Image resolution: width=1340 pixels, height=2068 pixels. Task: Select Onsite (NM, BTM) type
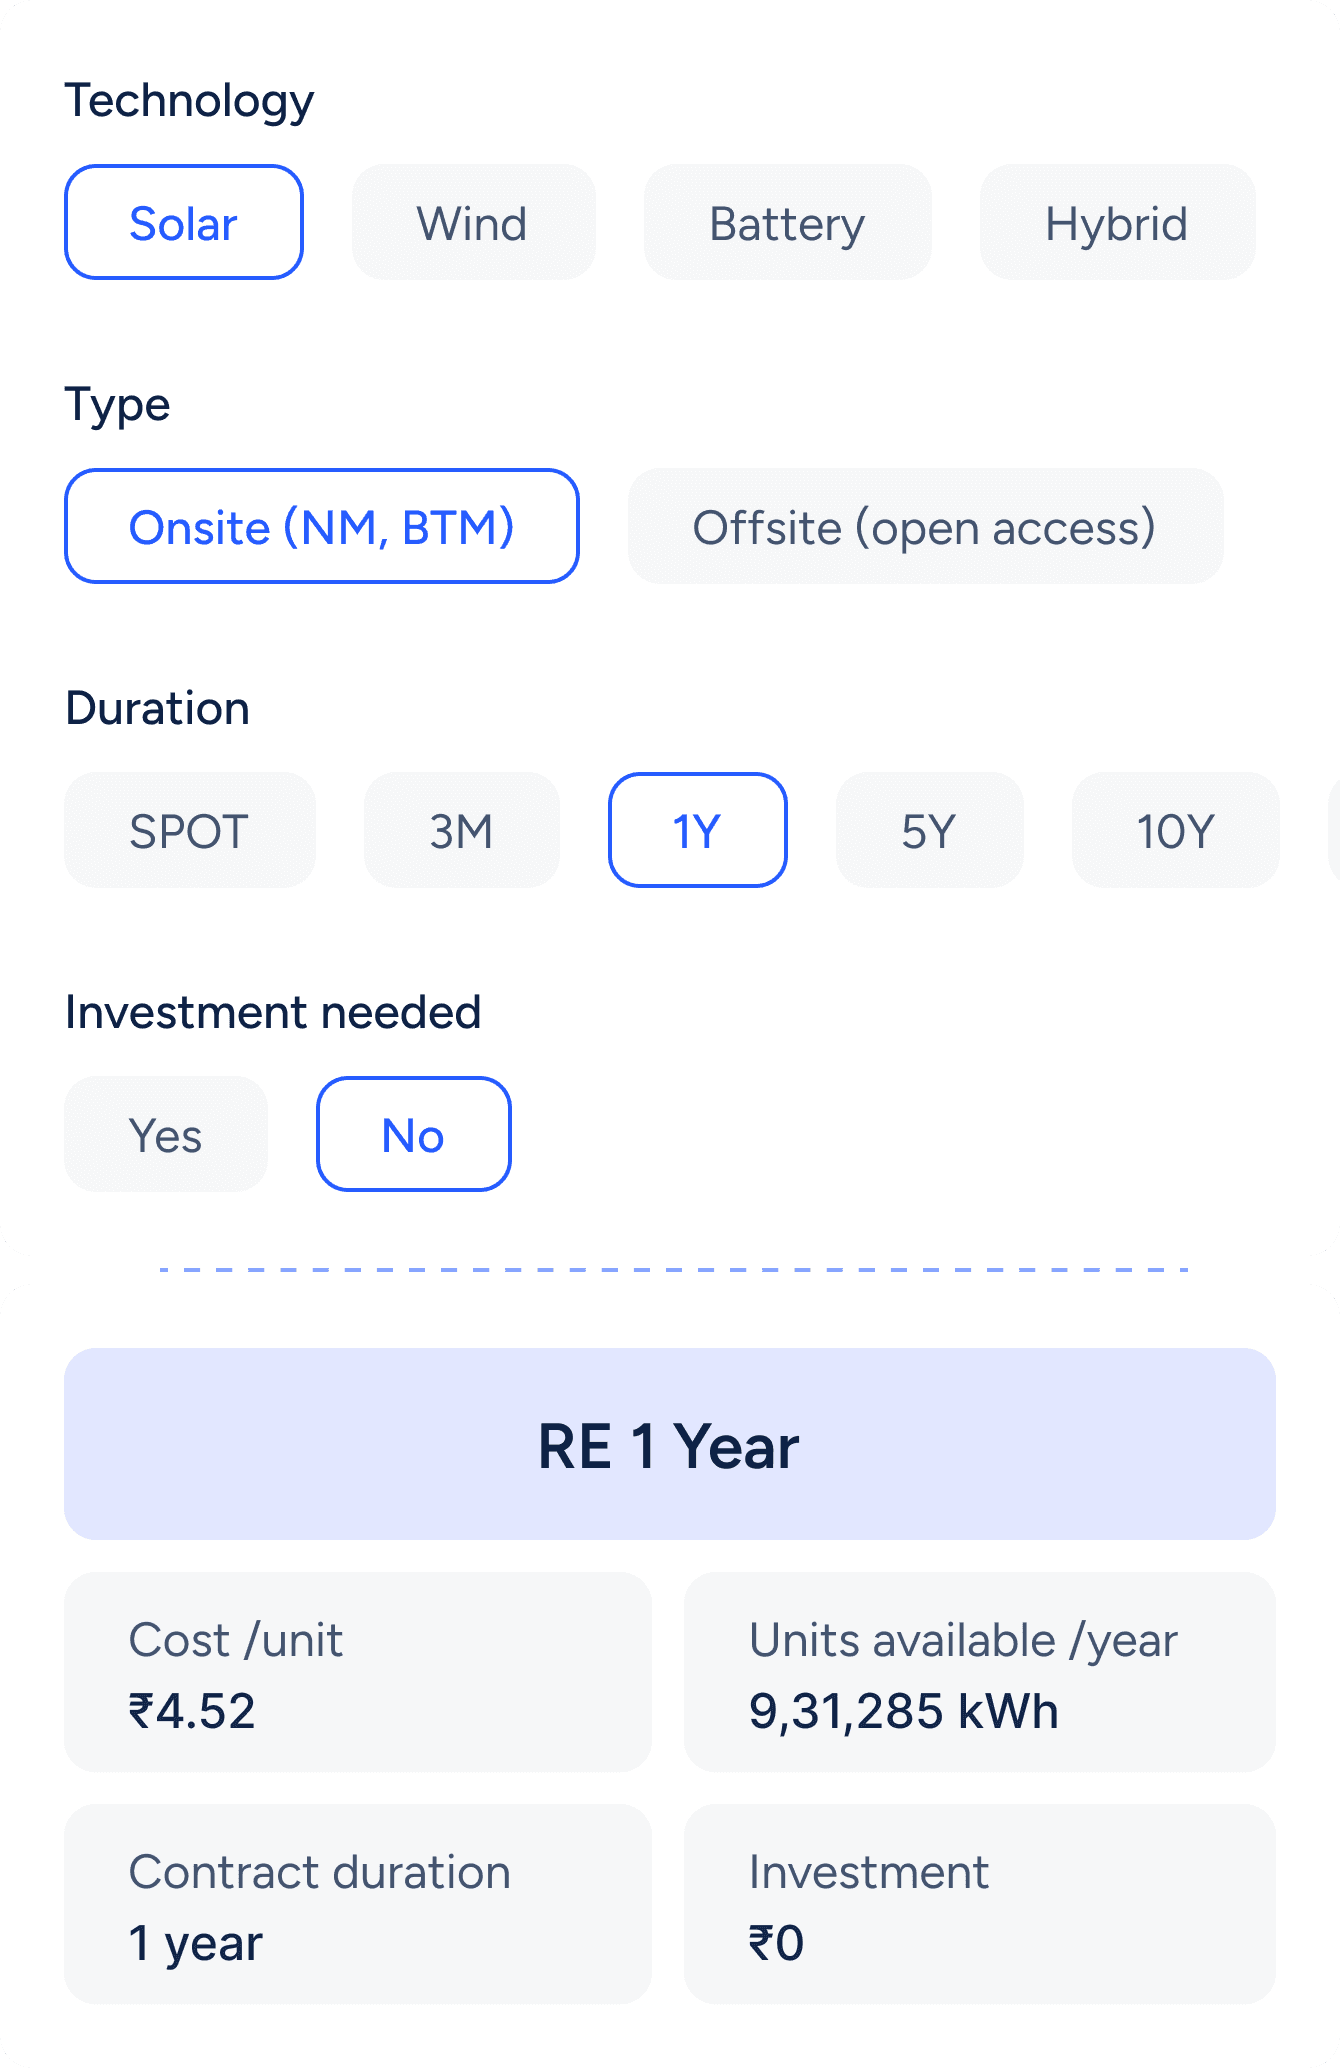[322, 527]
